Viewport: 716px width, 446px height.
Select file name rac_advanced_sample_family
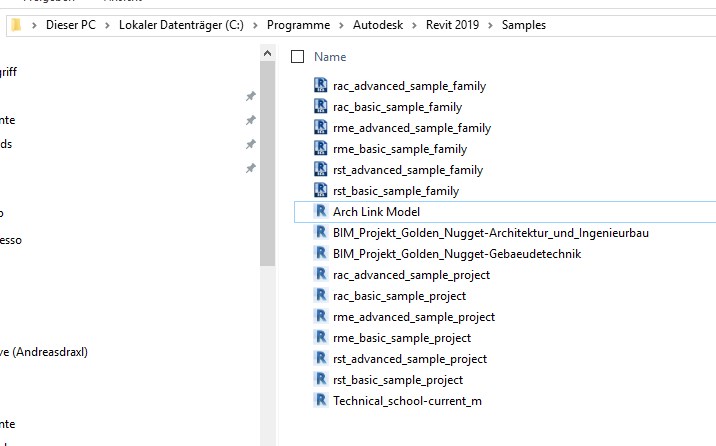(410, 86)
